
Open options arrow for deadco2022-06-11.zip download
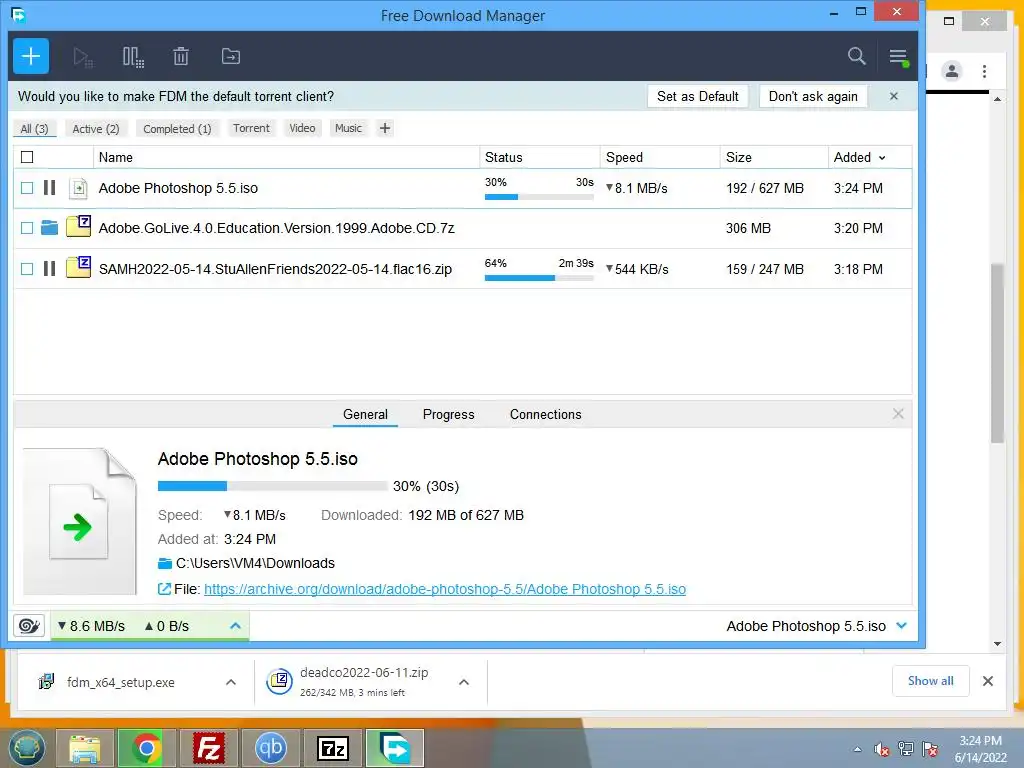(464, 682)
